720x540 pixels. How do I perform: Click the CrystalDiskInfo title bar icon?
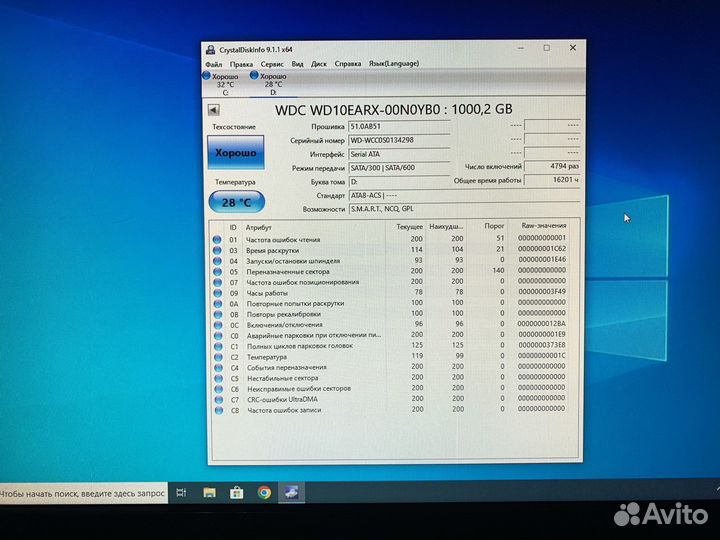[x=210, y=50]
